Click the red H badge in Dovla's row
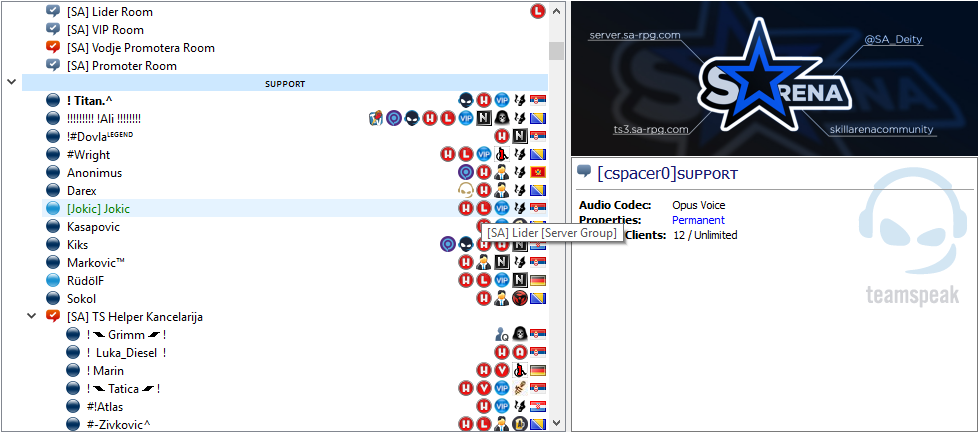The width and height of the screenshot is (978, 433). coord(502,136)
